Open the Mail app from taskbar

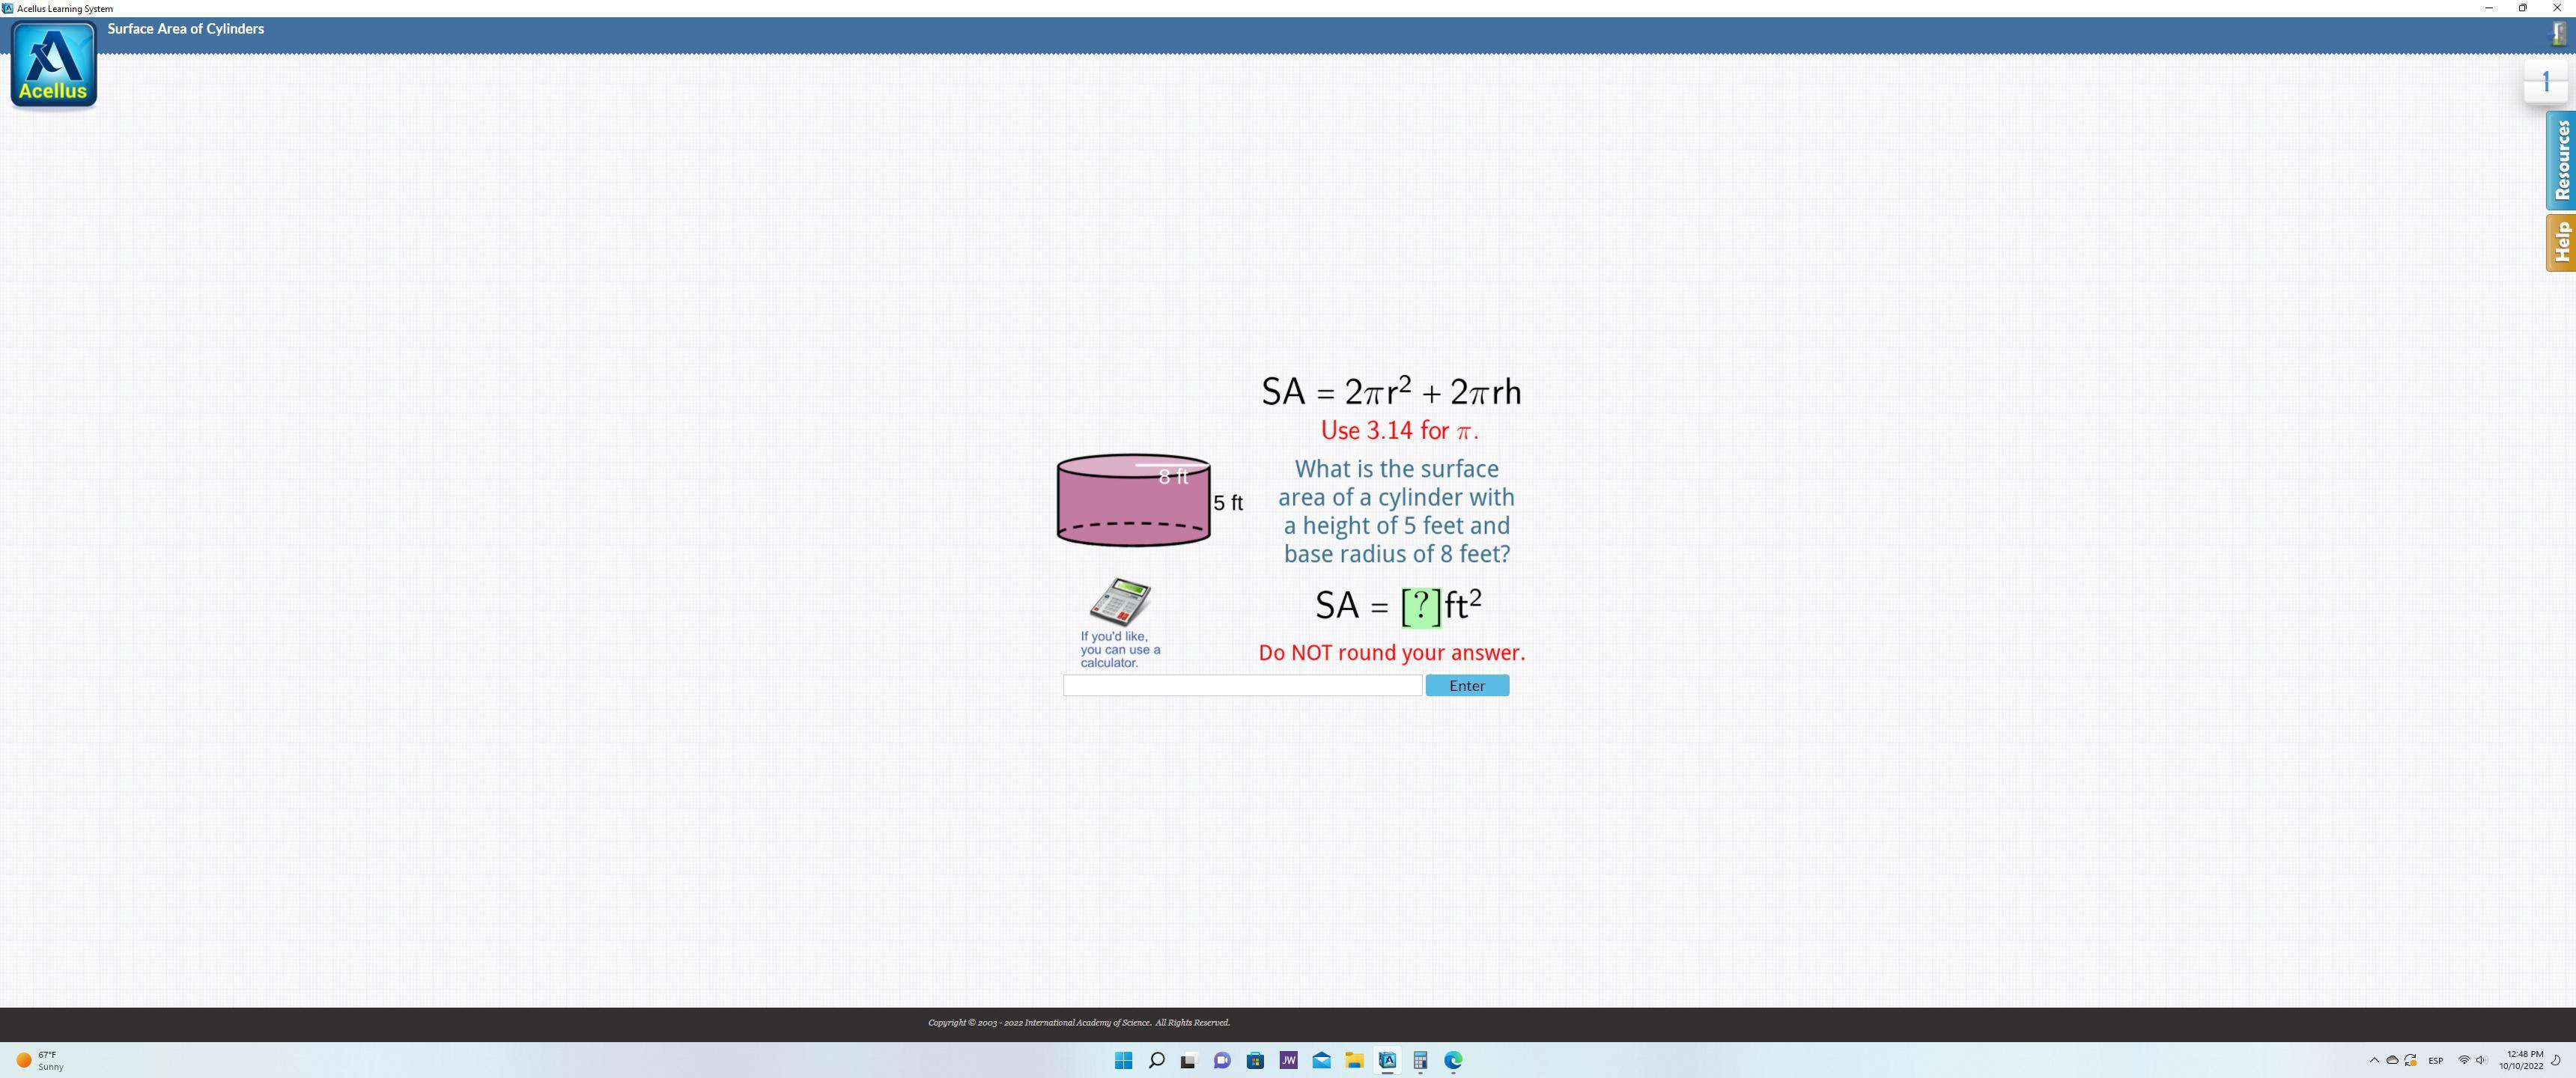click(1321, 1060)
